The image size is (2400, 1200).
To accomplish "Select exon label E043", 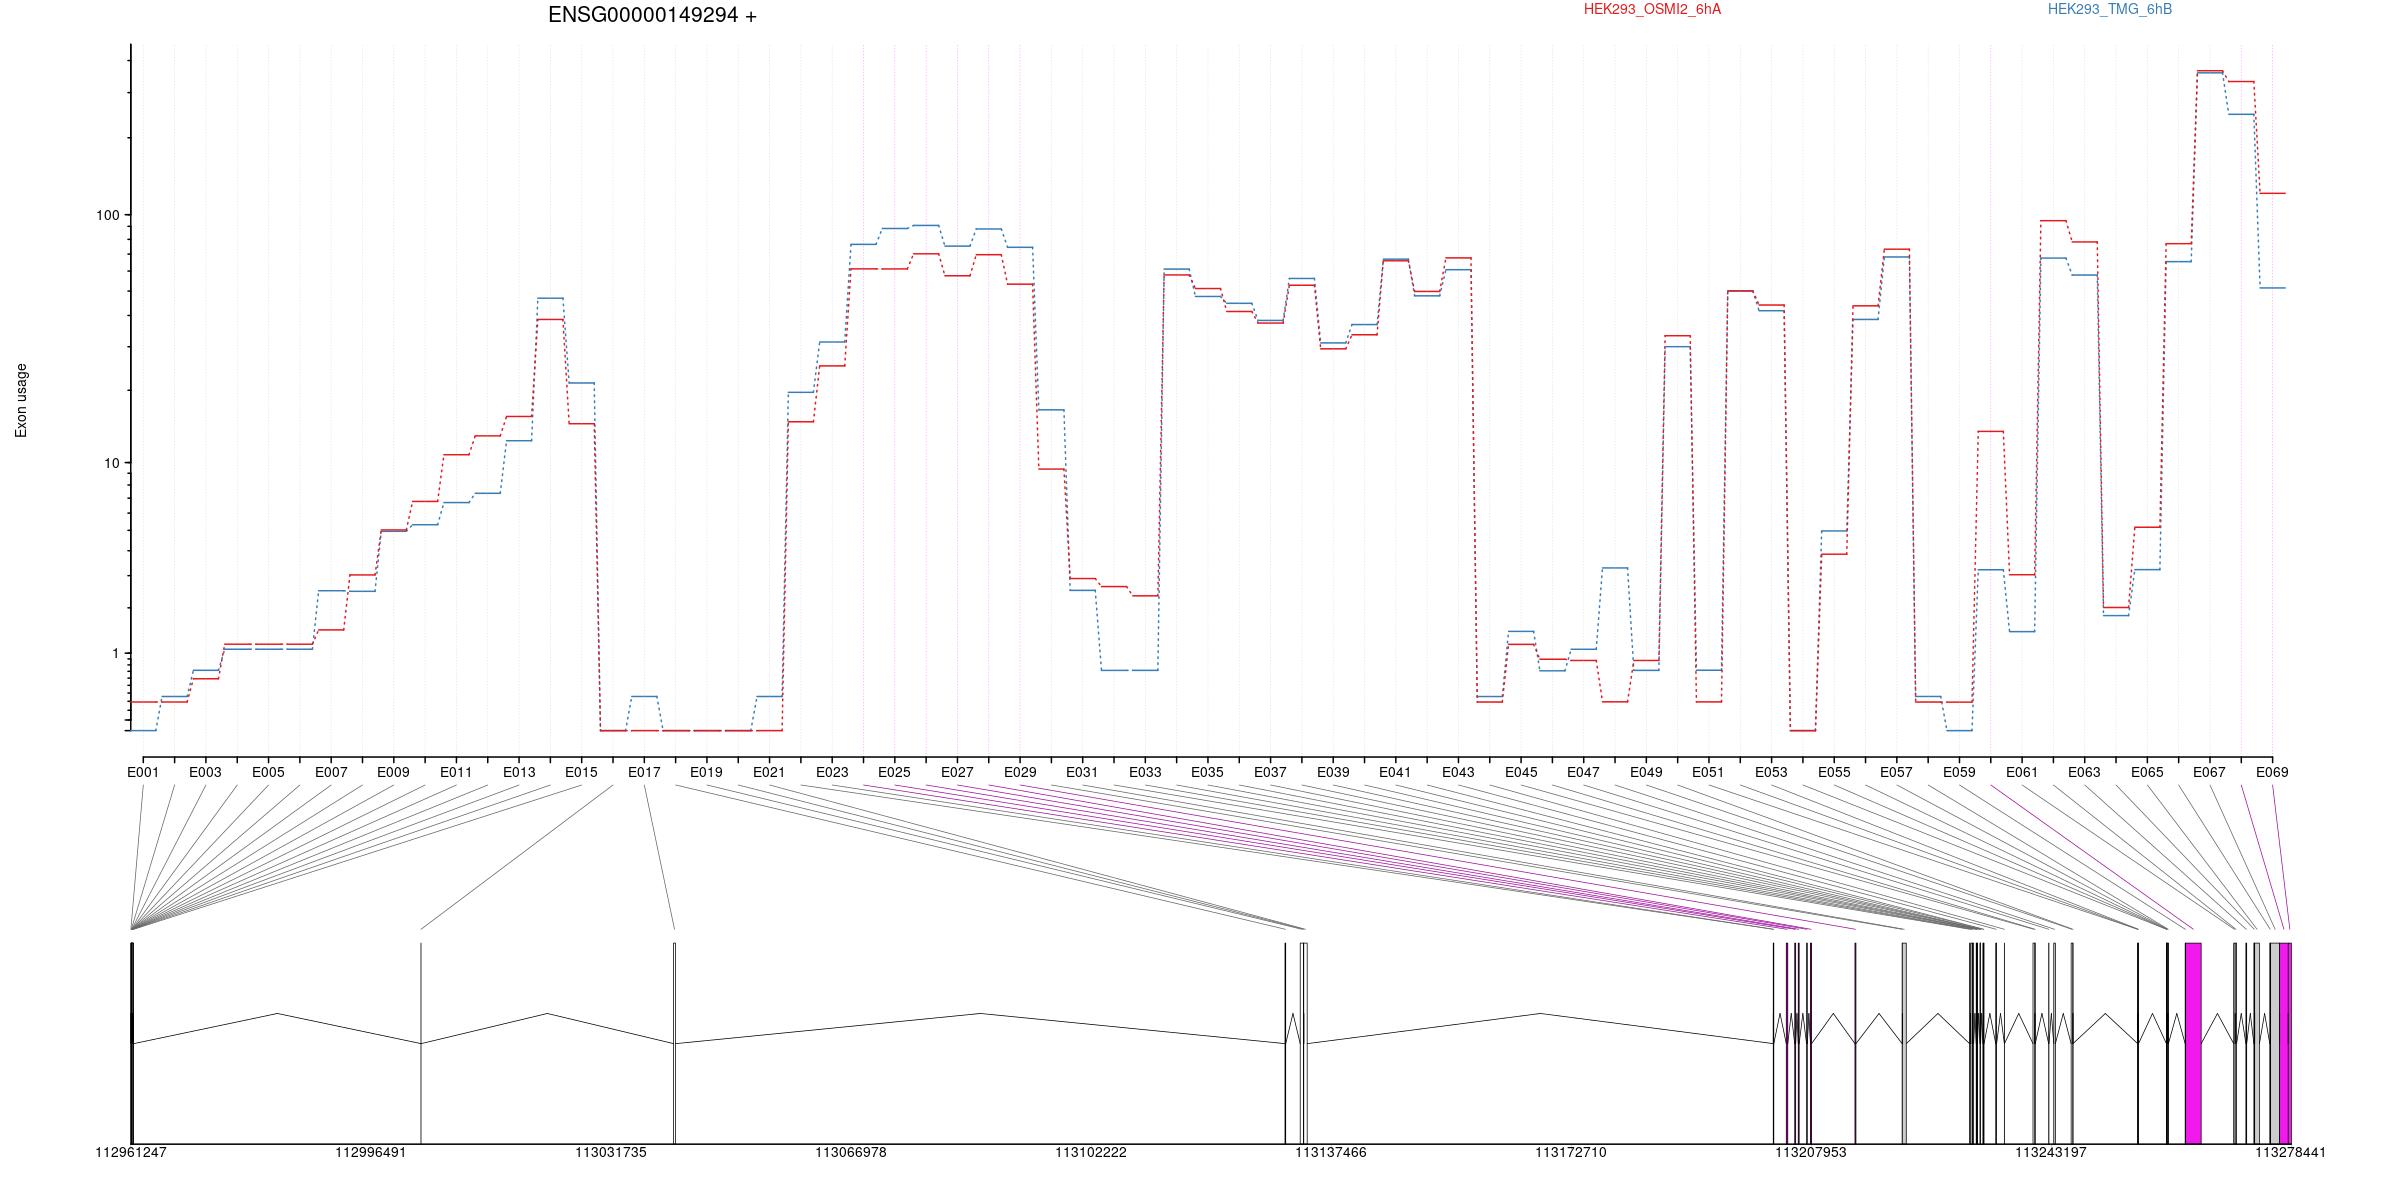I will (1458, 772).
